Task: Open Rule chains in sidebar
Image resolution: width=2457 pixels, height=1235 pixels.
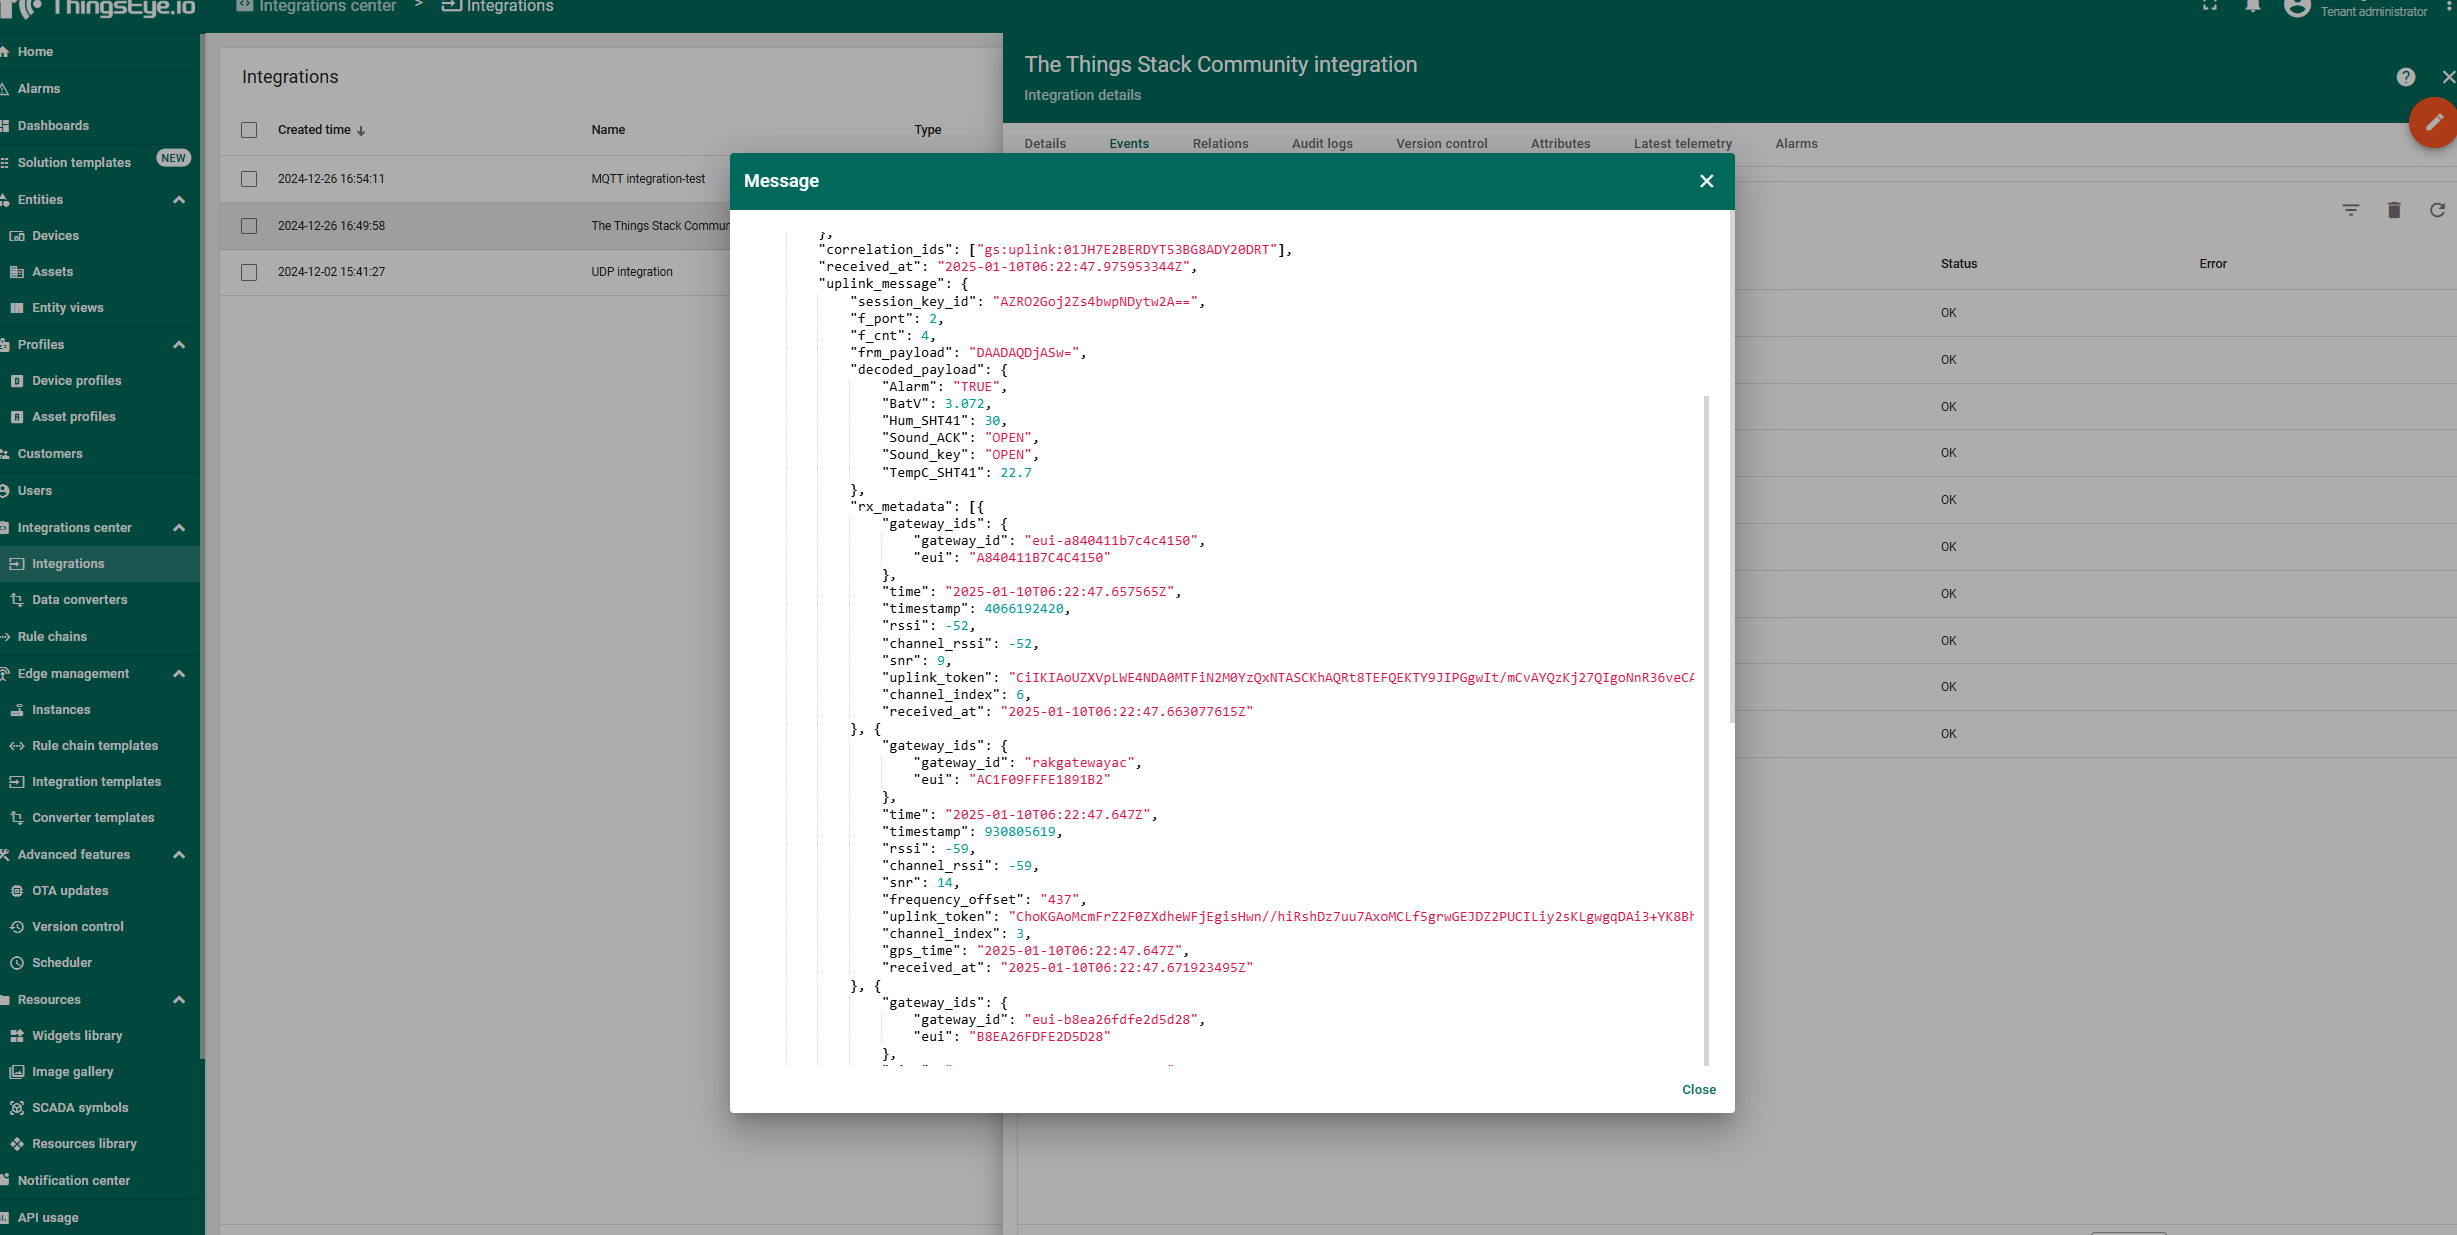Action: coord(52,637)
